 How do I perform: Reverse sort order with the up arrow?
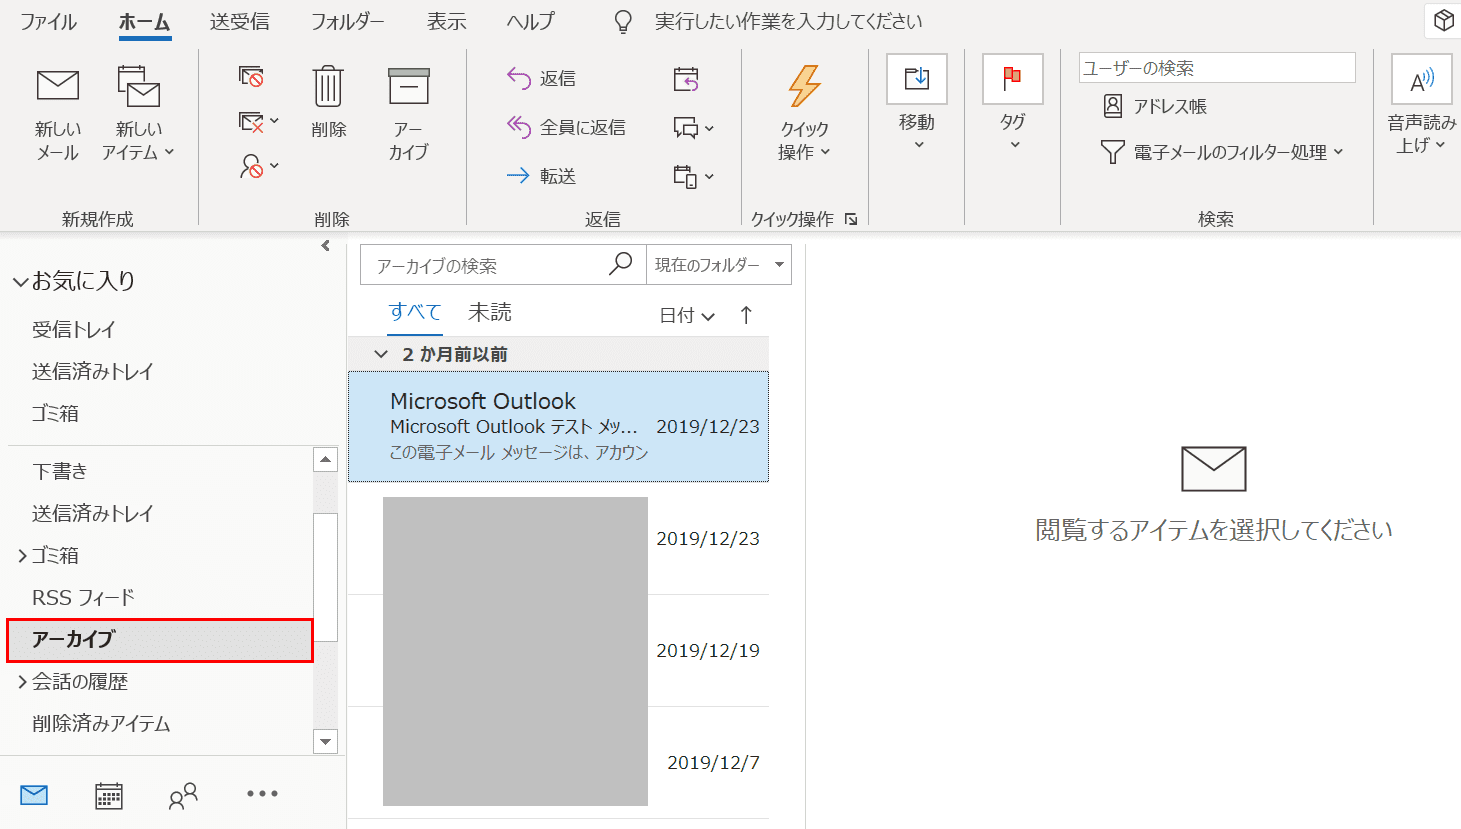point(746,315)
